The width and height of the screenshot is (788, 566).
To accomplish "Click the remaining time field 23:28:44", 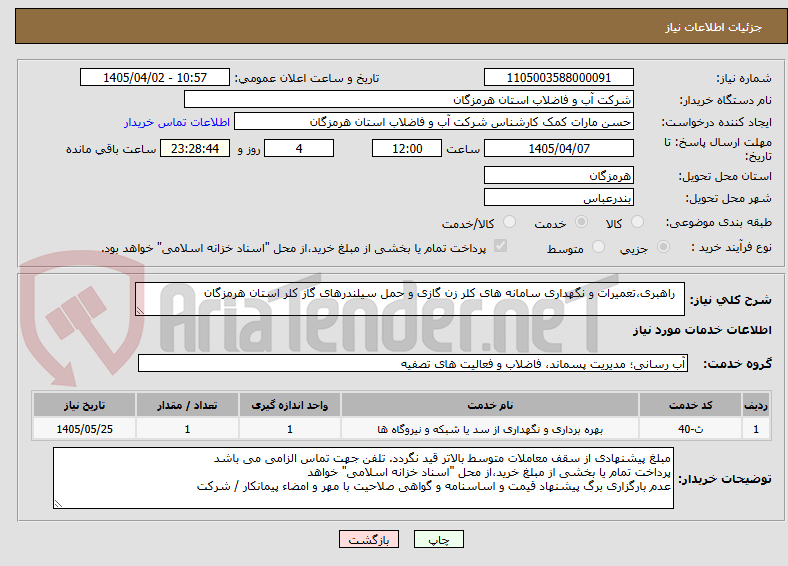I will click(195, 148).
